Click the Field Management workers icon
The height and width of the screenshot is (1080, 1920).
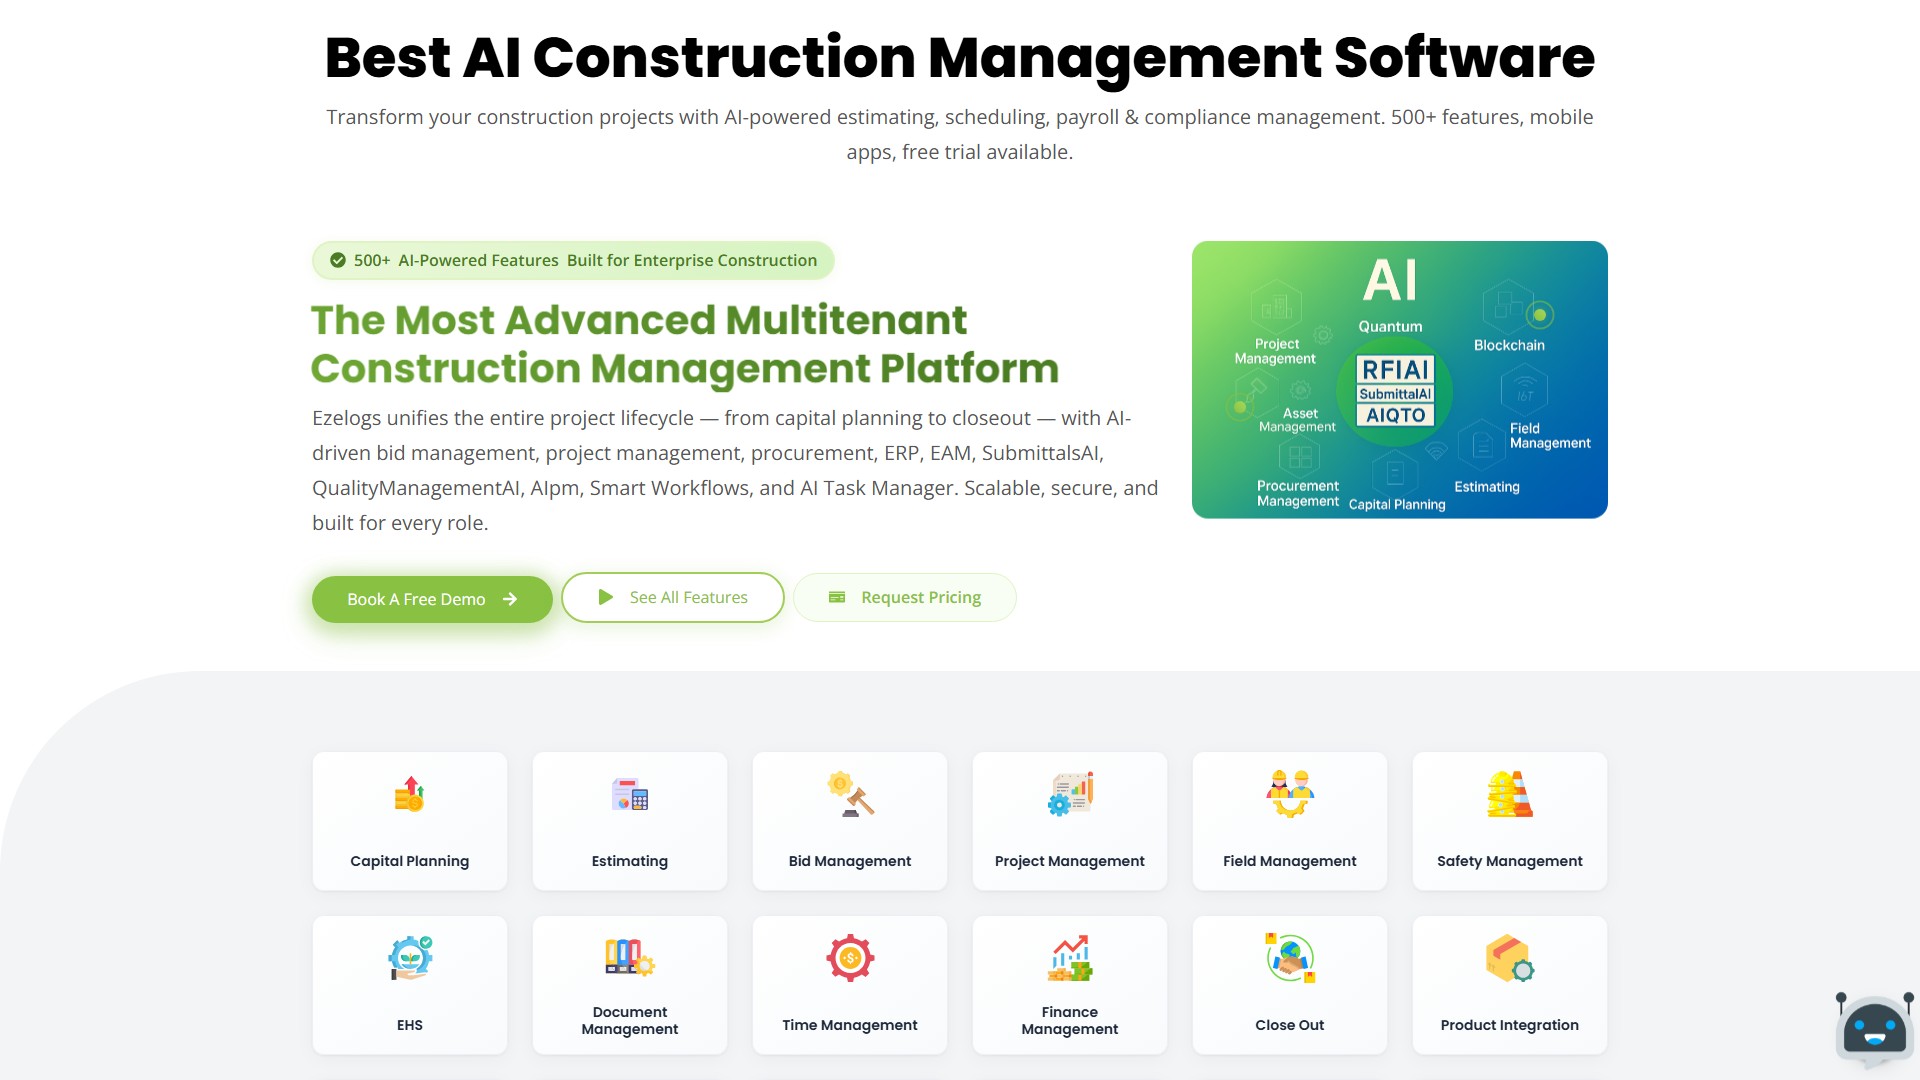click(x=1290, y=796)
